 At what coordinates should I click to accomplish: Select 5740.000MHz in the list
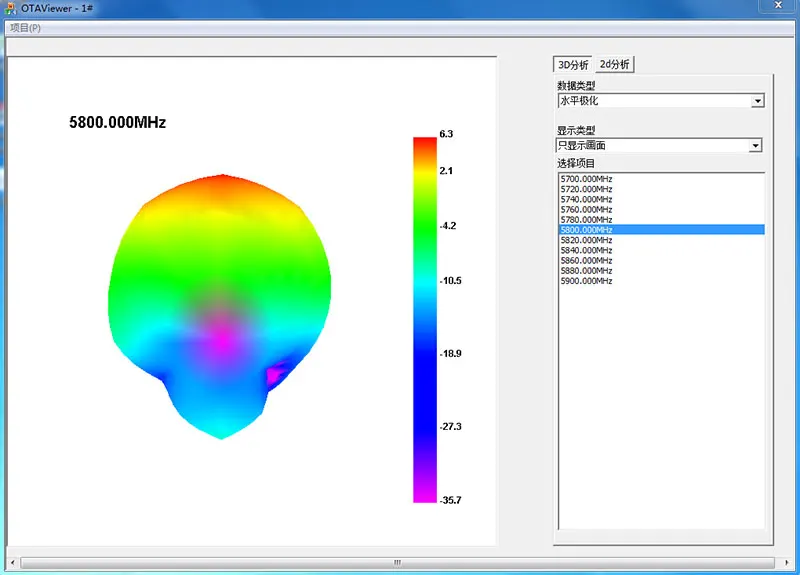[x=661, y=199]
